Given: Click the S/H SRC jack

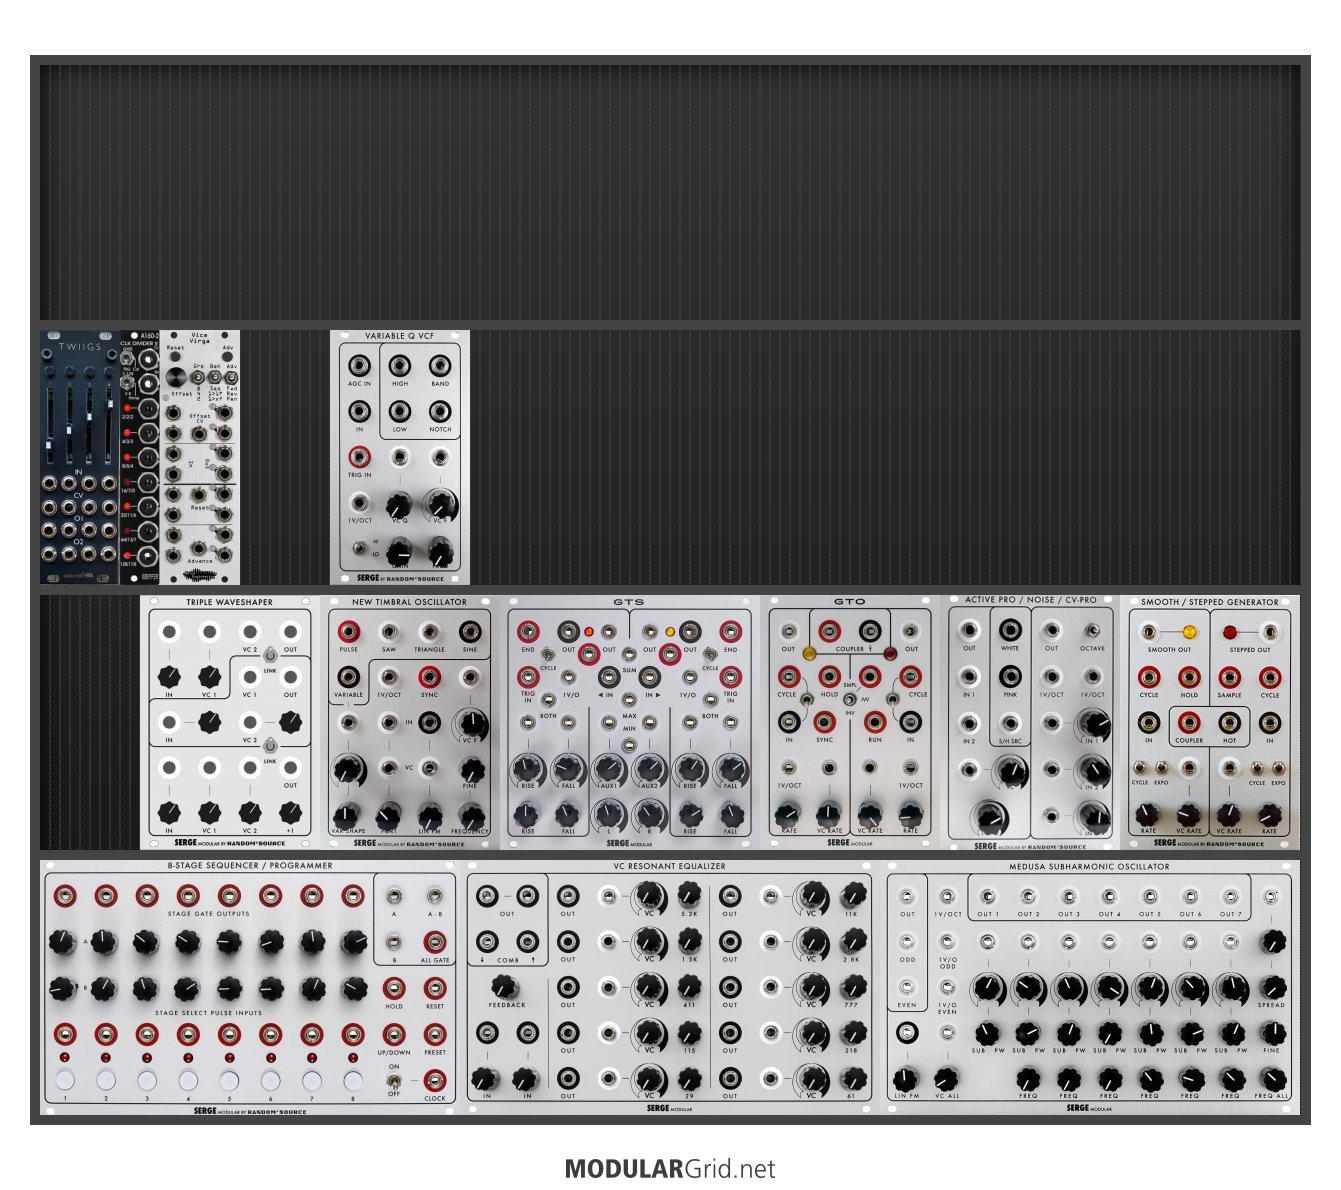Looking at the screenshot, I should tap(1010, 723).
